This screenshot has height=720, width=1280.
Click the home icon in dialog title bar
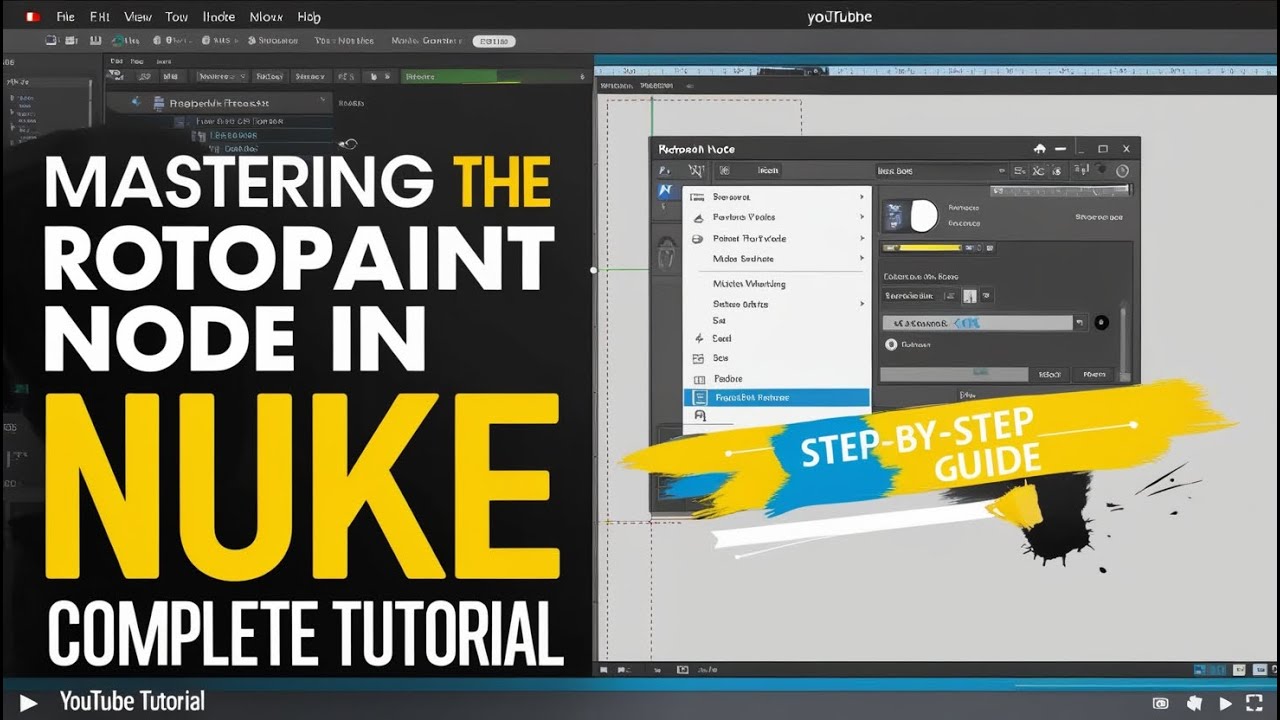point(1040,149)
